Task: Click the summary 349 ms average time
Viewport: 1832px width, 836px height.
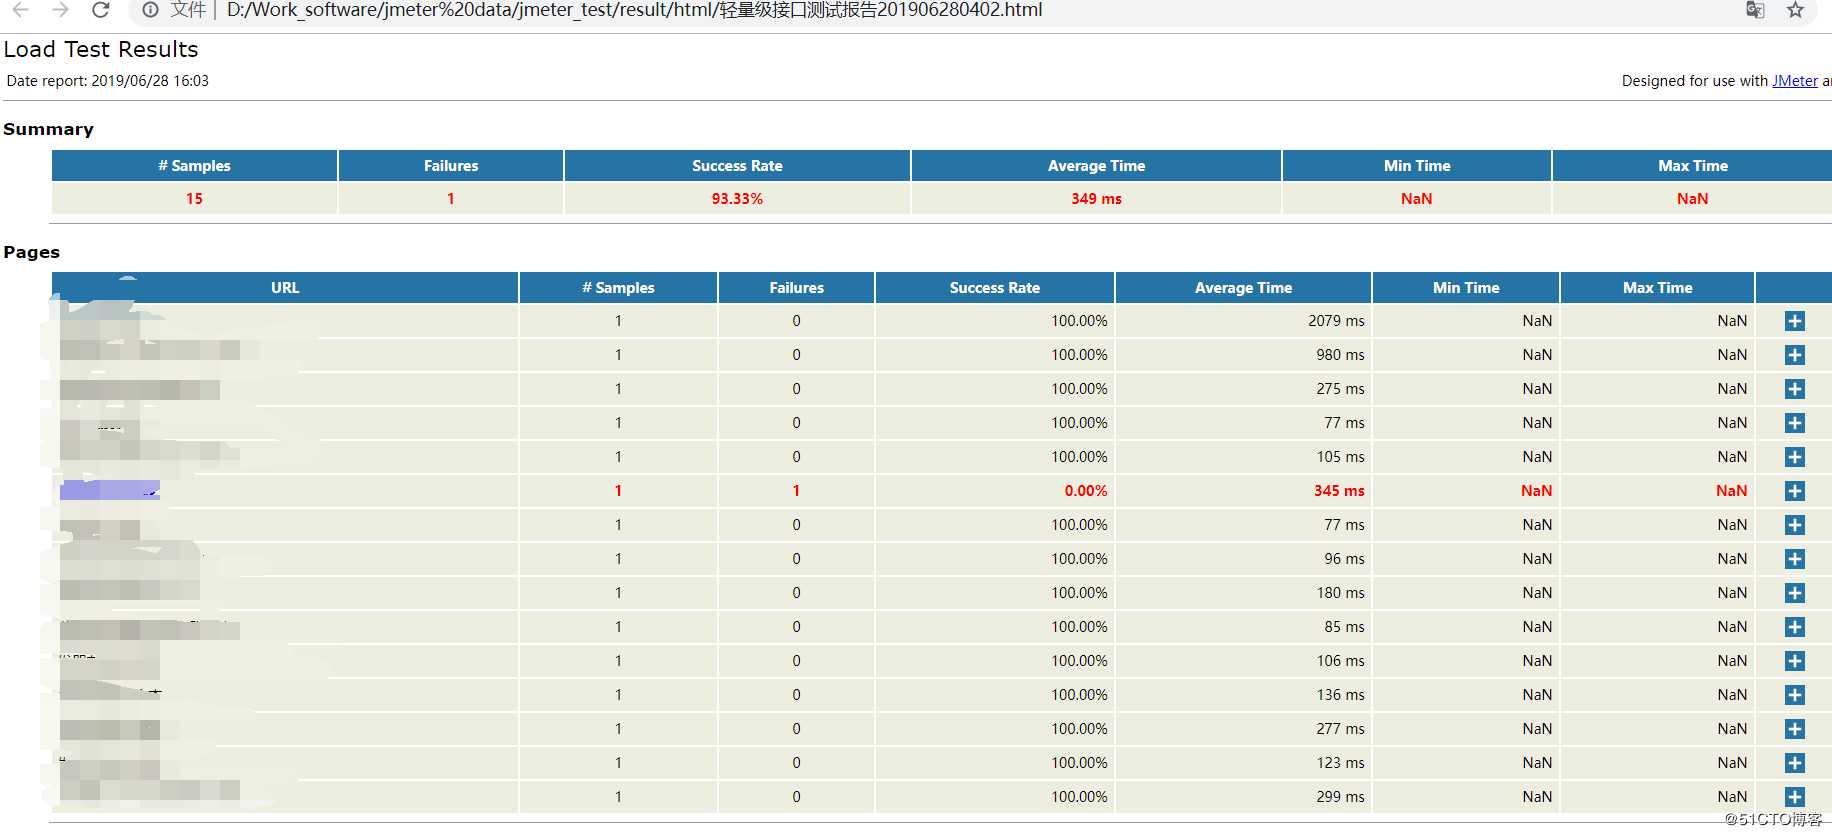Action: click(1096, 199)
